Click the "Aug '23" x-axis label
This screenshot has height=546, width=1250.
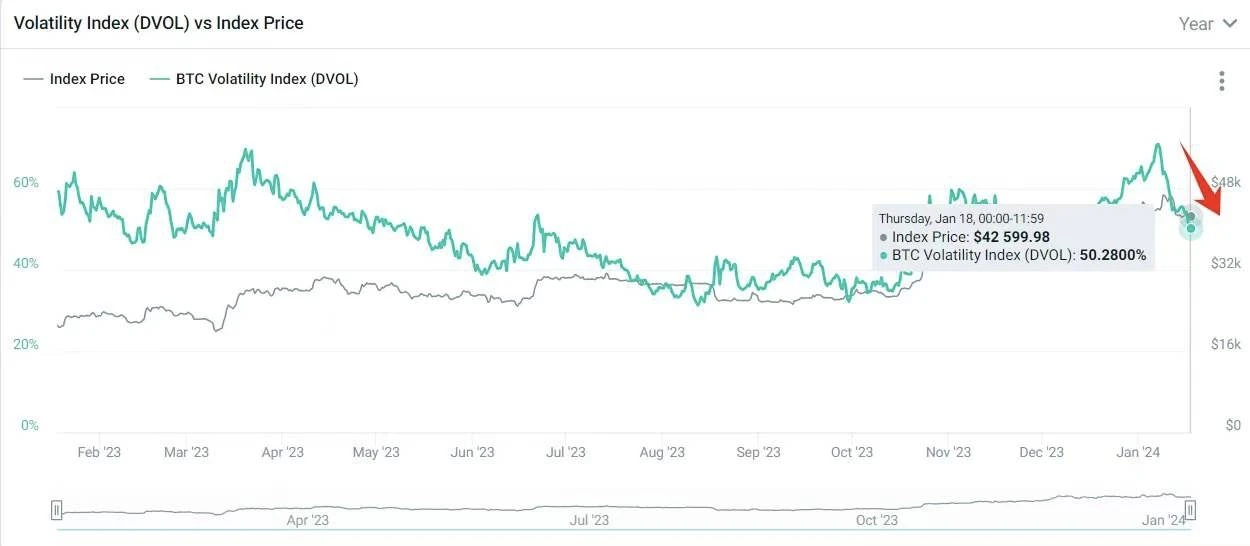[662, 452]
